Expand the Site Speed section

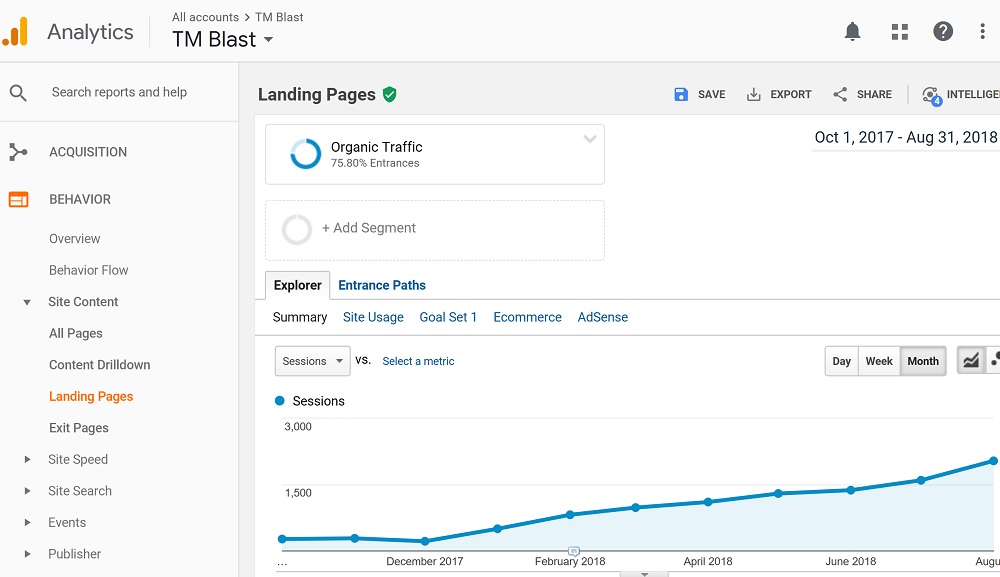(27, 460)
